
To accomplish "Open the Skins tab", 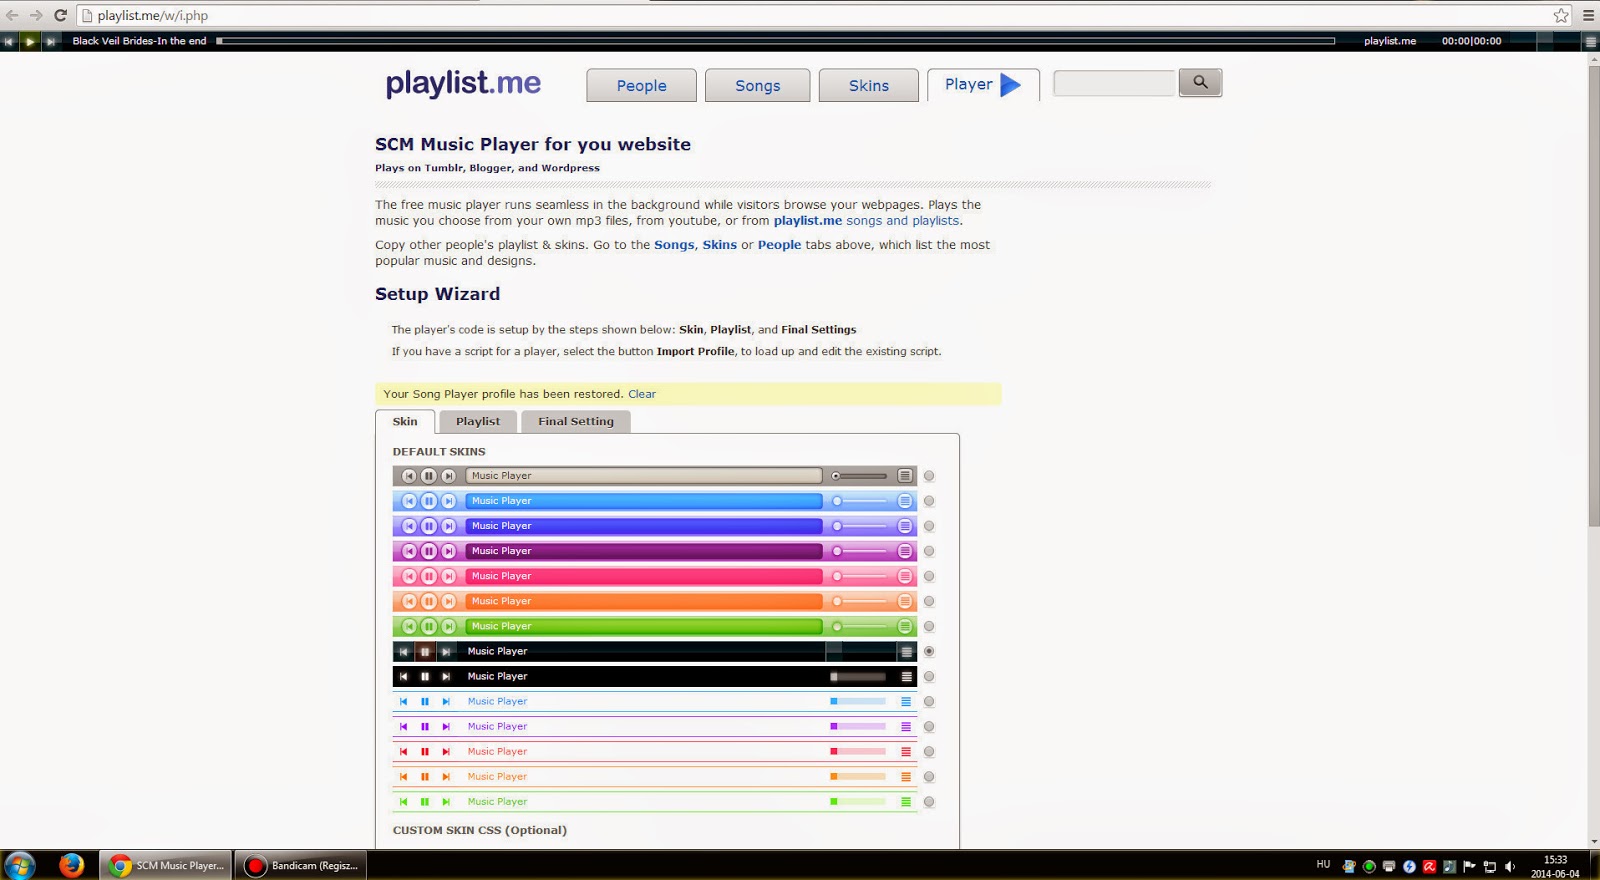I will tap(868, 86).
